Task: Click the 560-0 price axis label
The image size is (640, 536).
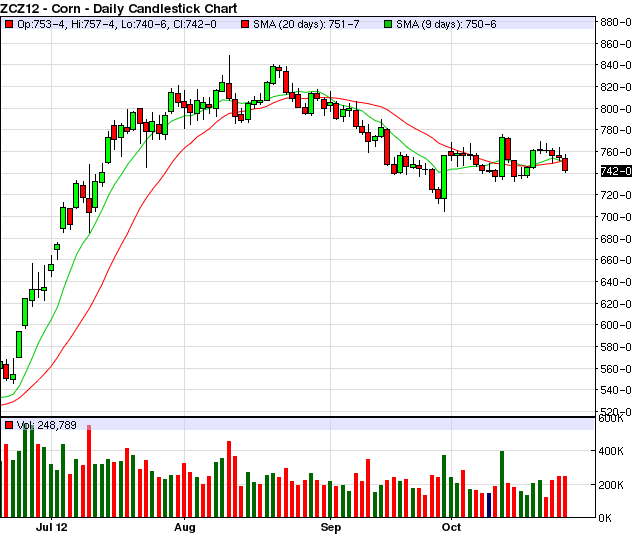Action: click(616, 369)
